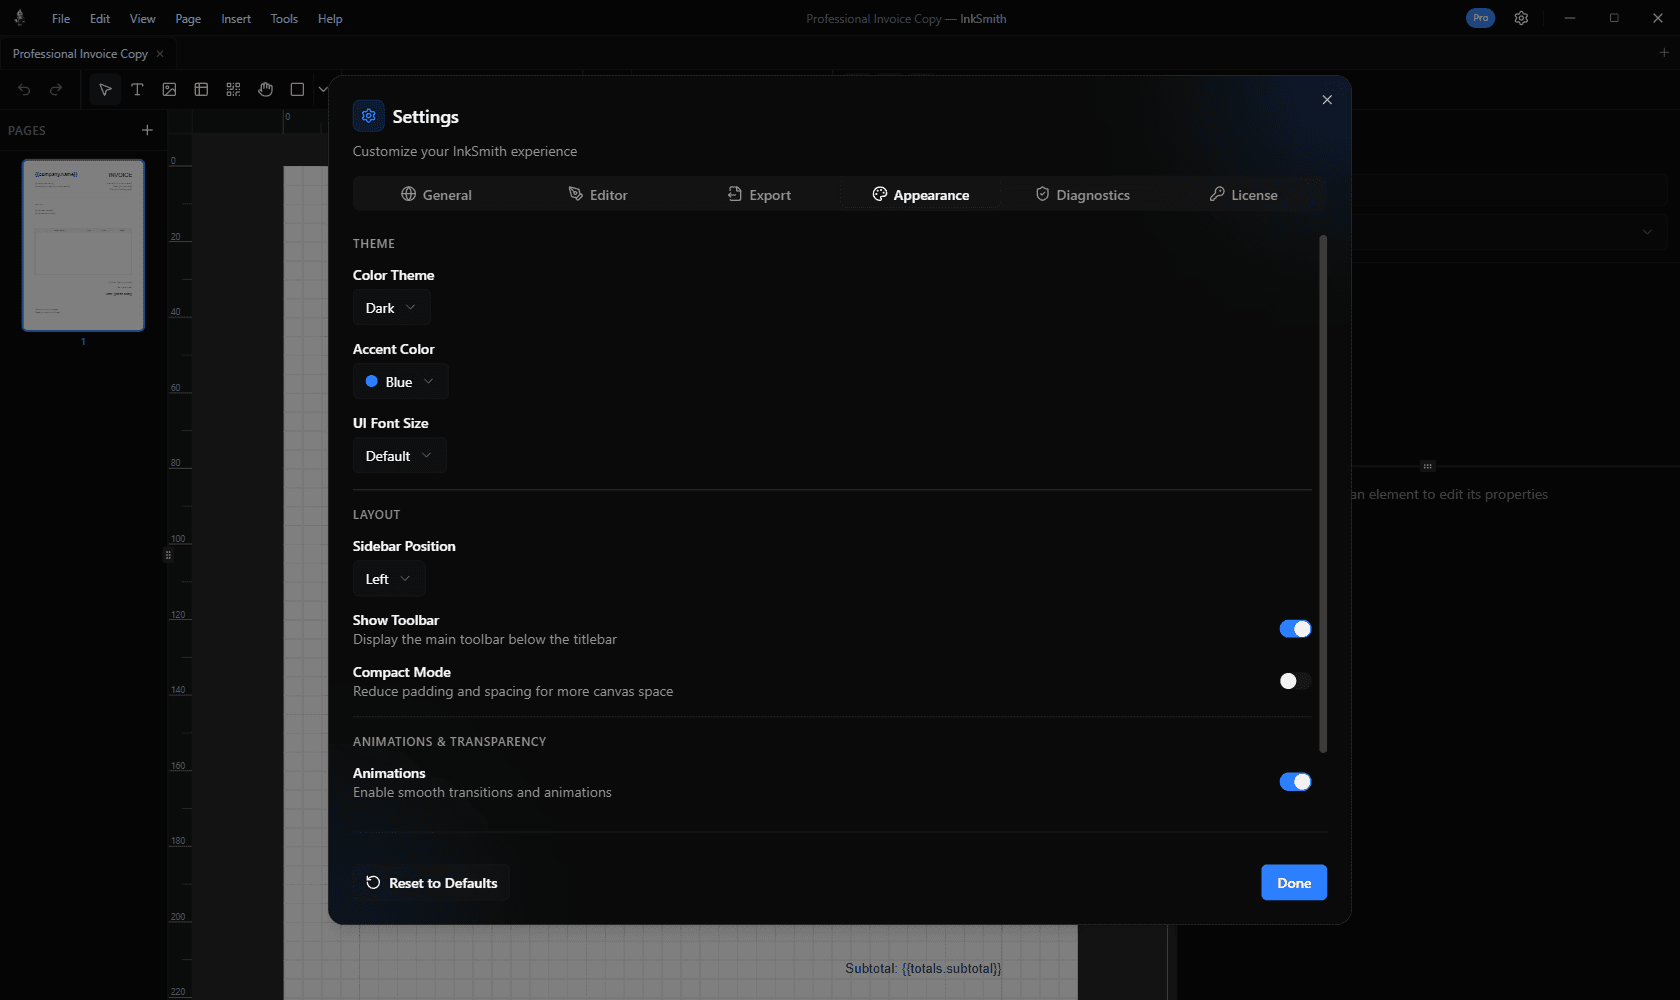Click the Settings gear icon in dialog header
The image size is (1680, 1000).
(x=369, y=116)
